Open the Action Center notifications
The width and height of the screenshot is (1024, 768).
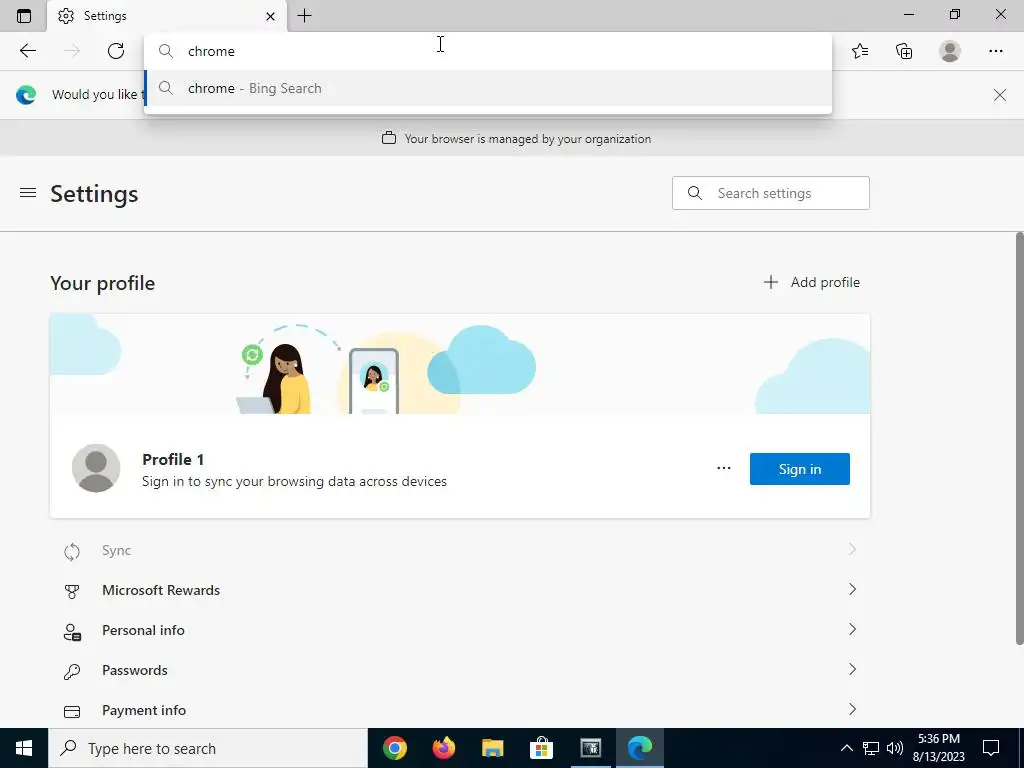(x=991, y=748)
